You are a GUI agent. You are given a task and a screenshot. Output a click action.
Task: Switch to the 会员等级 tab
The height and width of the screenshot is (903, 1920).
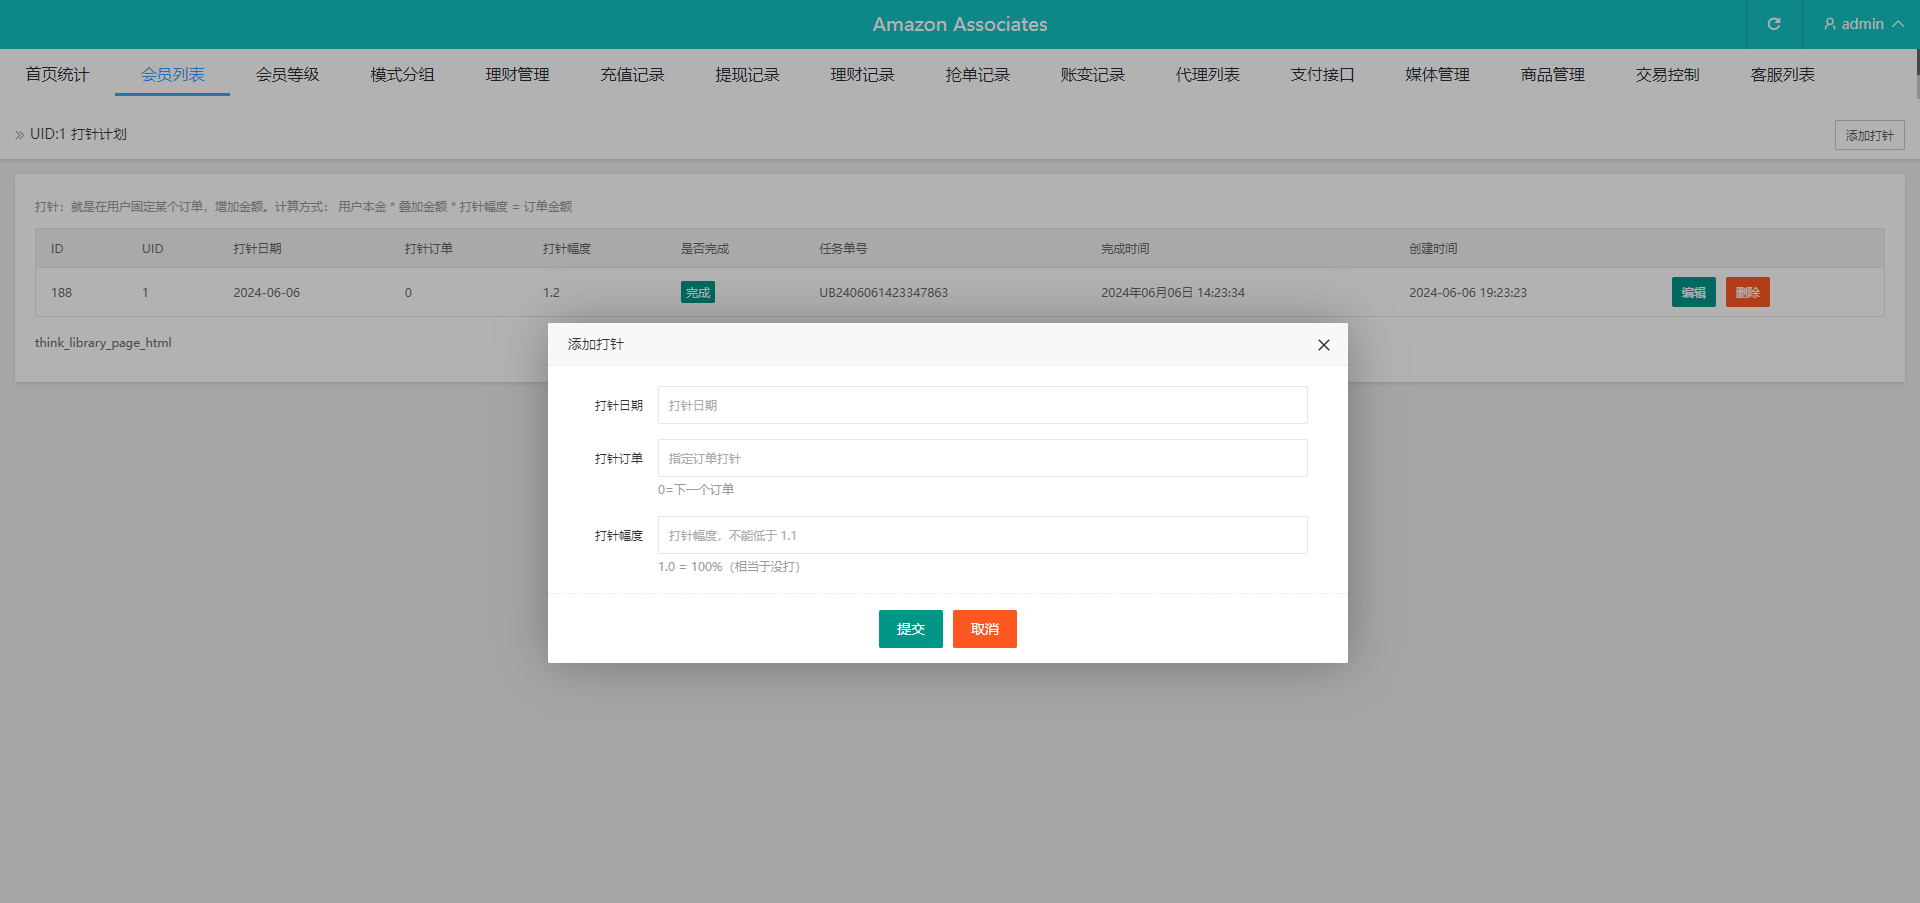coord(287,75)
